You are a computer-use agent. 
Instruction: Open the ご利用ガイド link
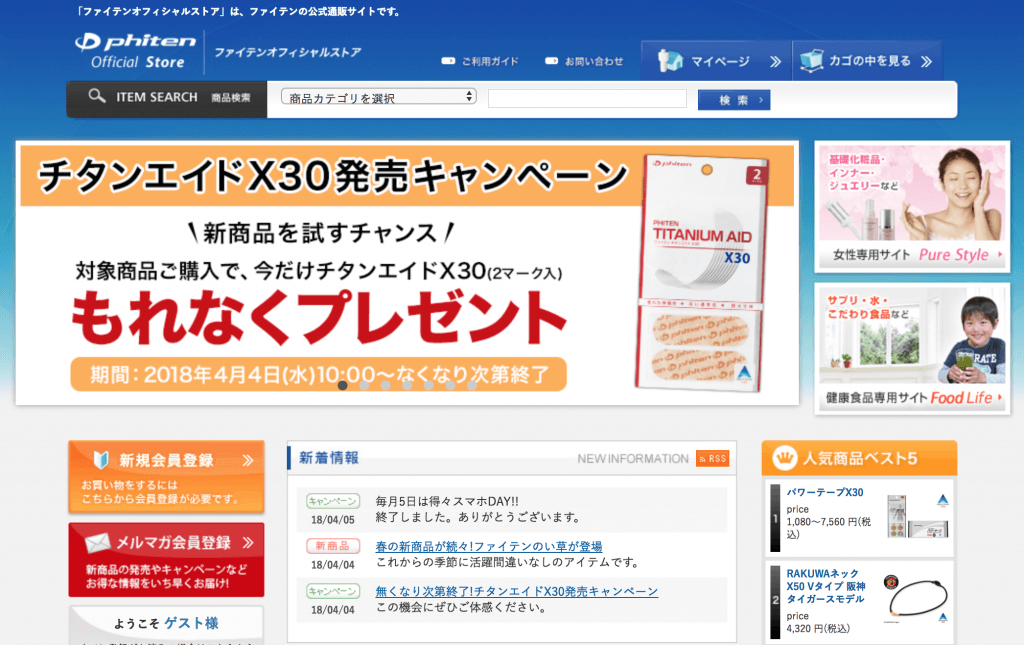coord(480,61)
